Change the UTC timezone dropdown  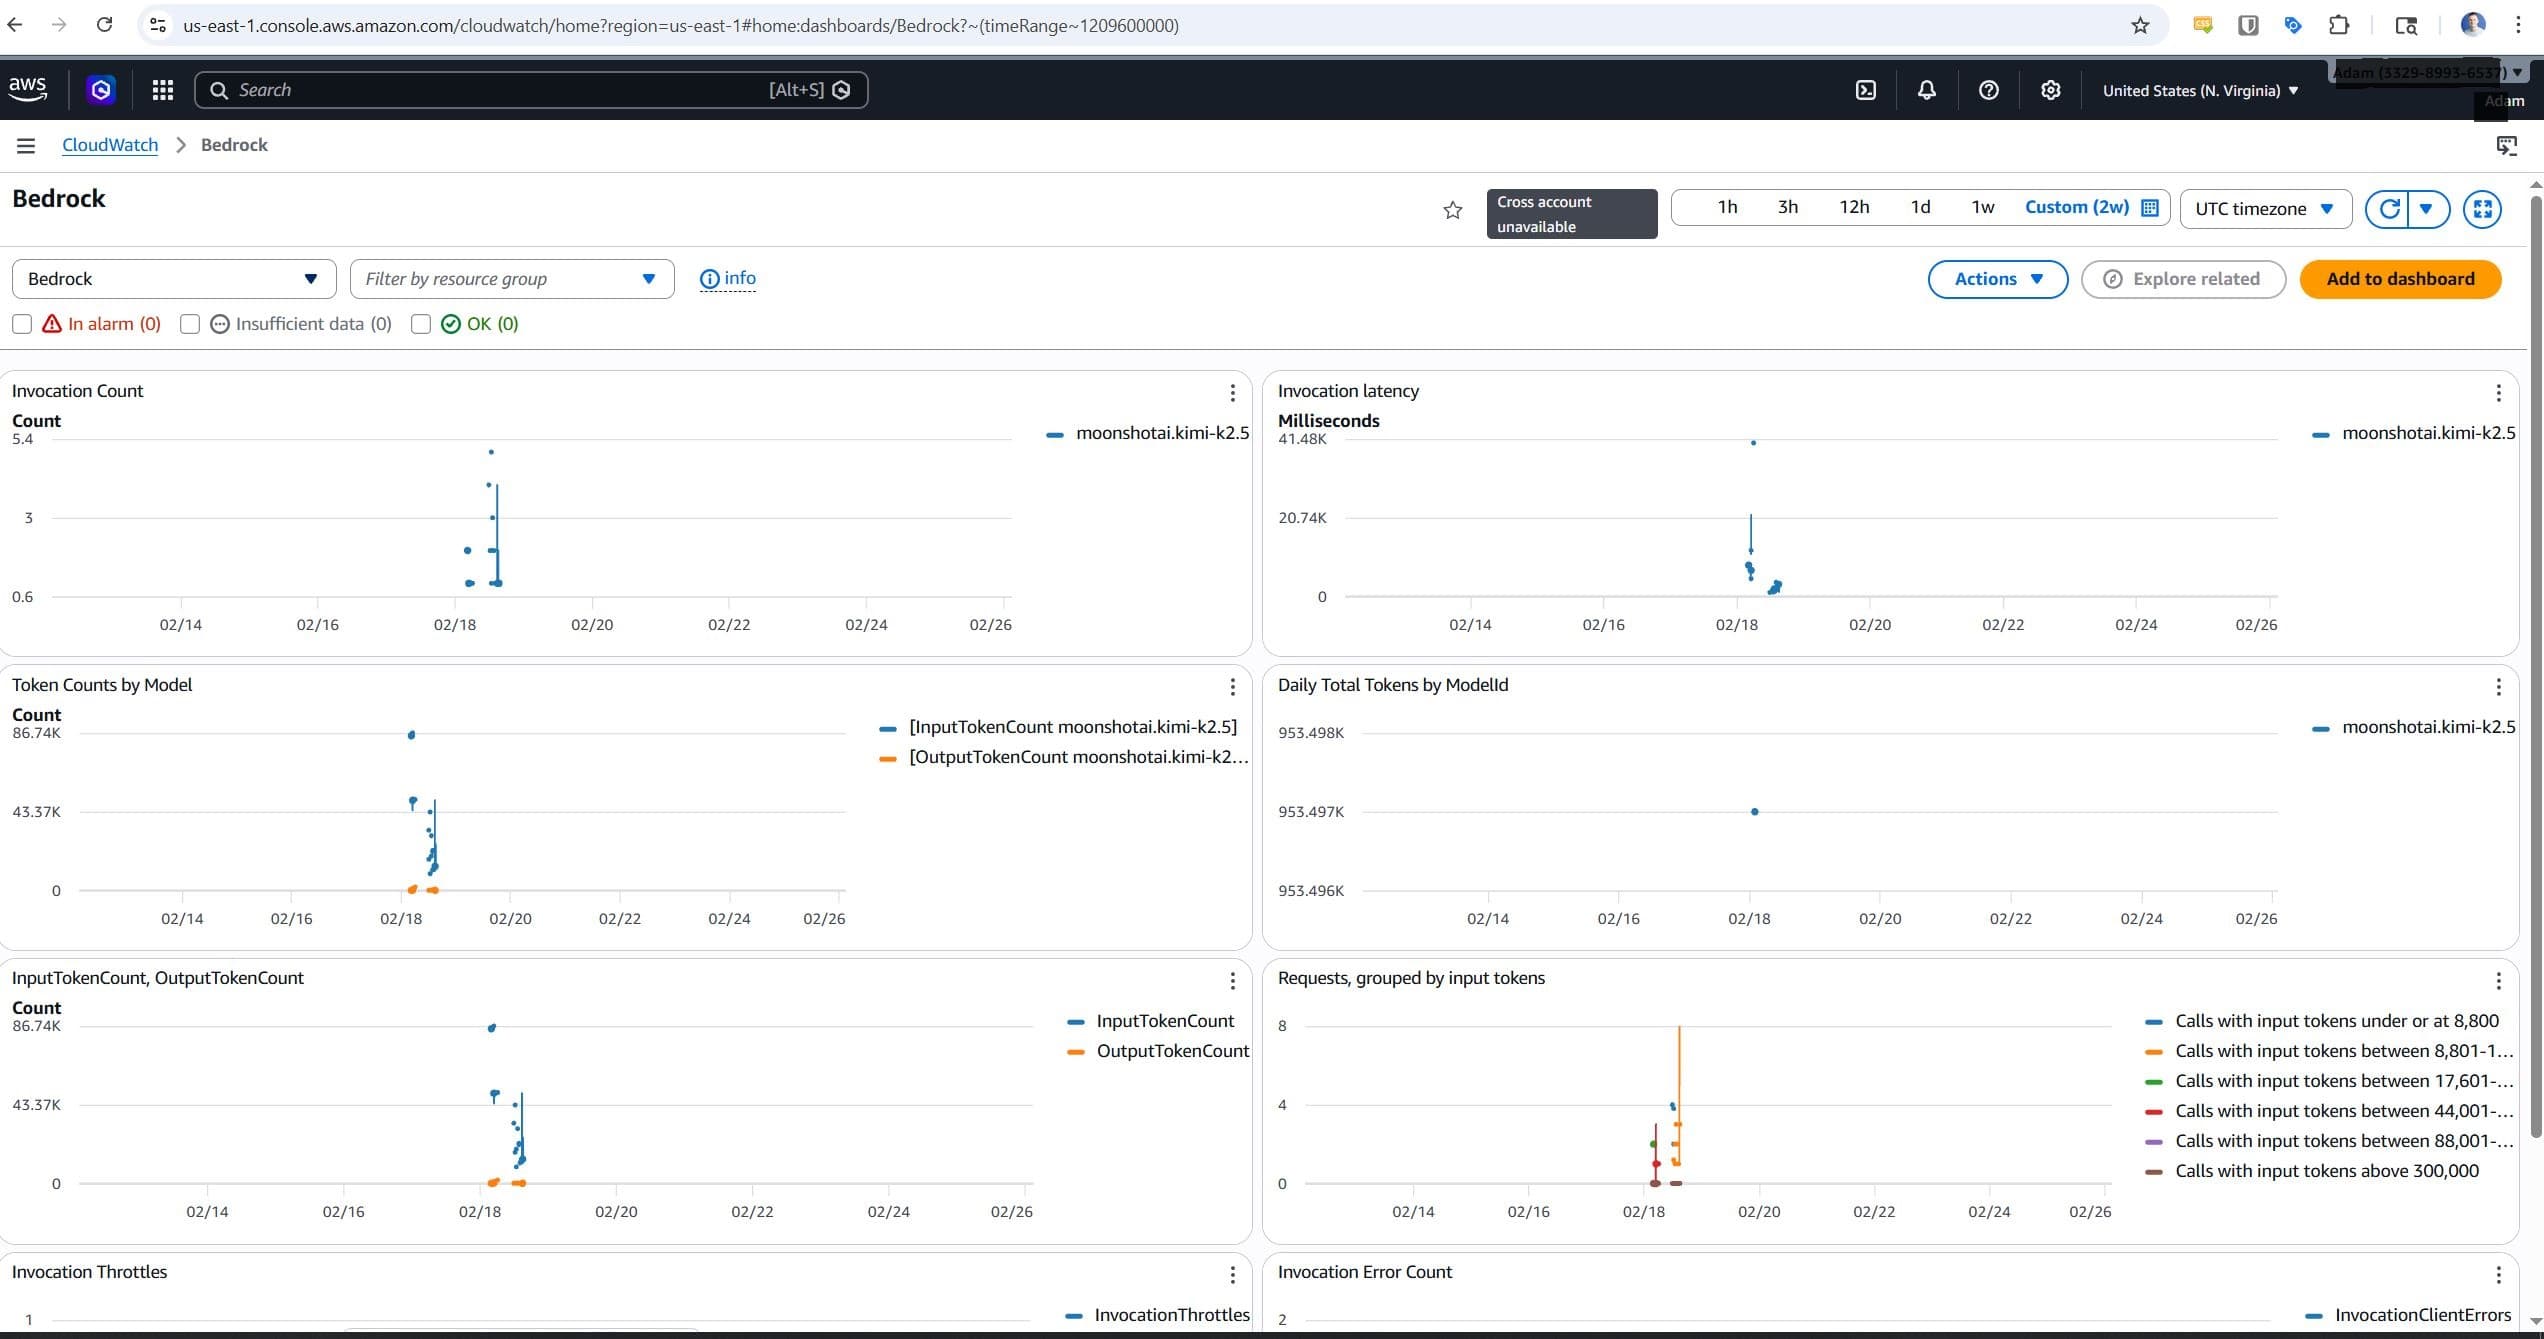pos(2264,209)
